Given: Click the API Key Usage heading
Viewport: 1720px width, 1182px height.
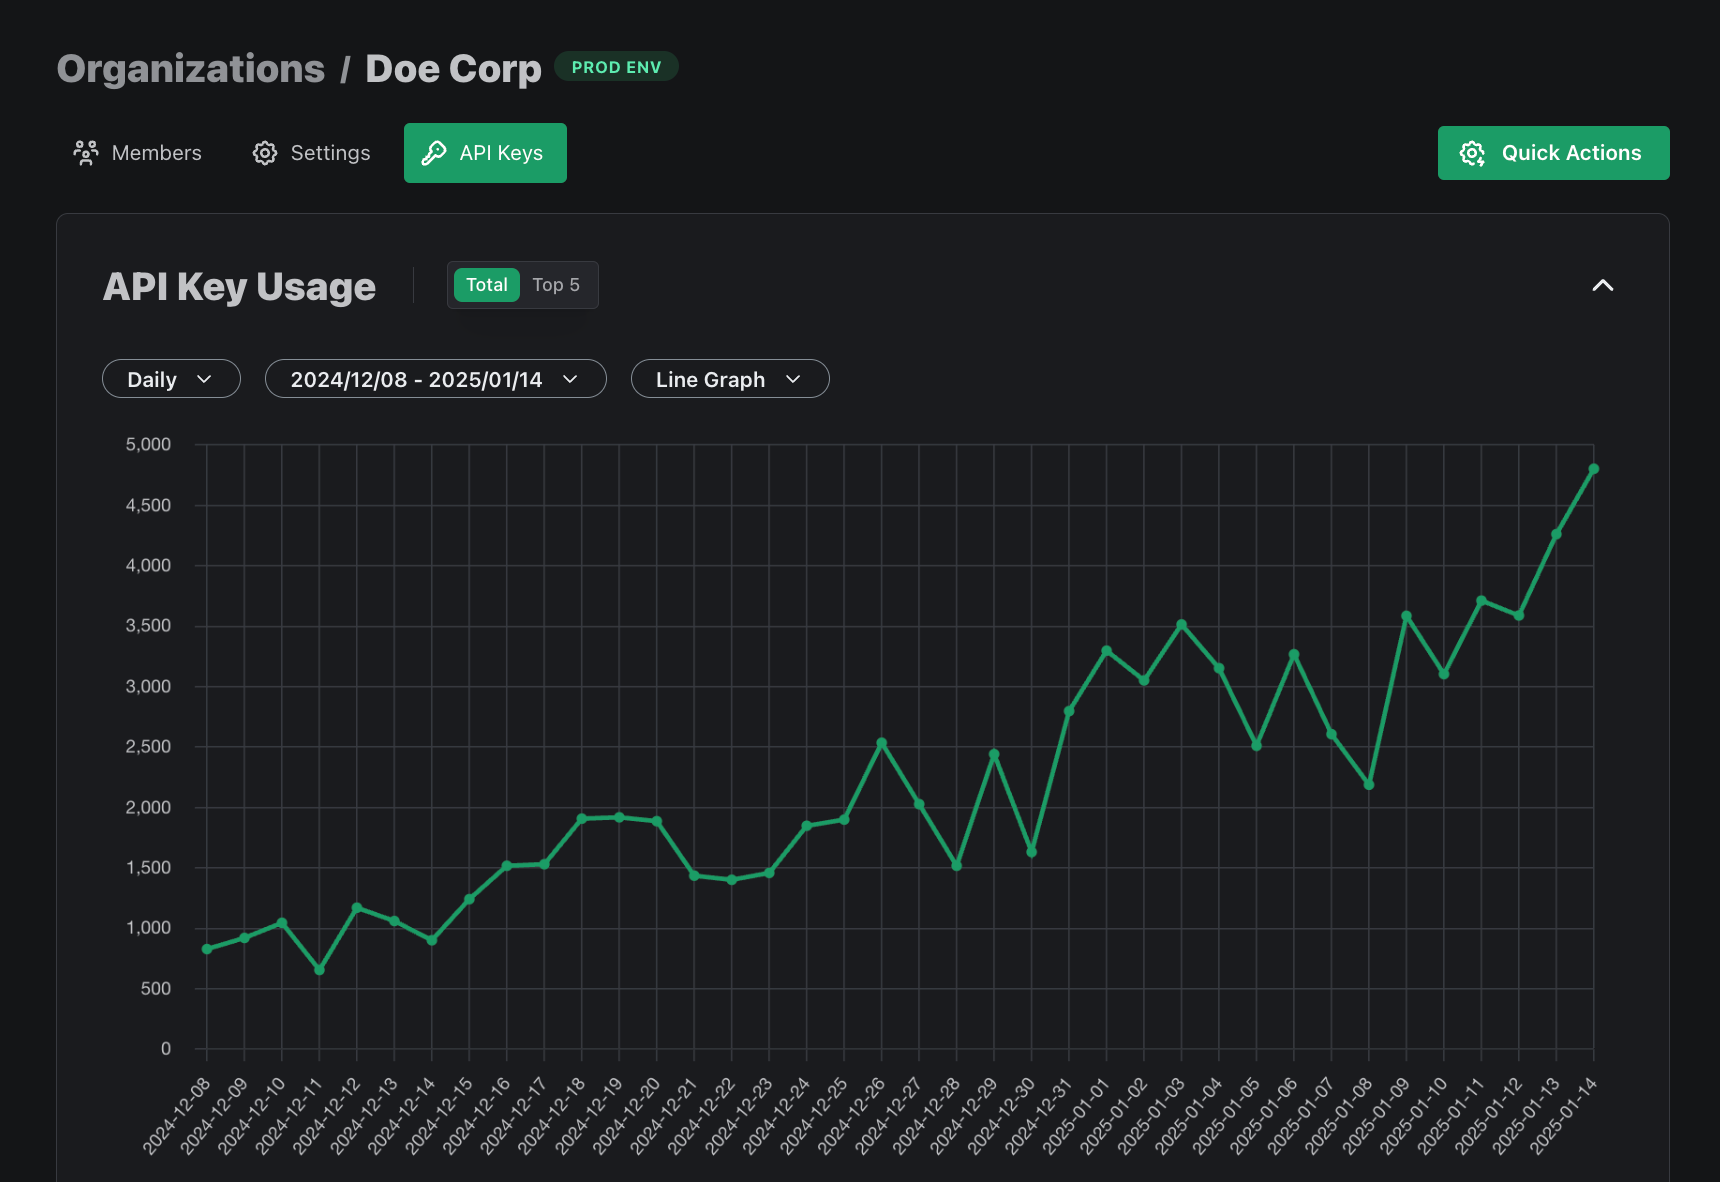Looking at the screenshot, I should (240, 287).
